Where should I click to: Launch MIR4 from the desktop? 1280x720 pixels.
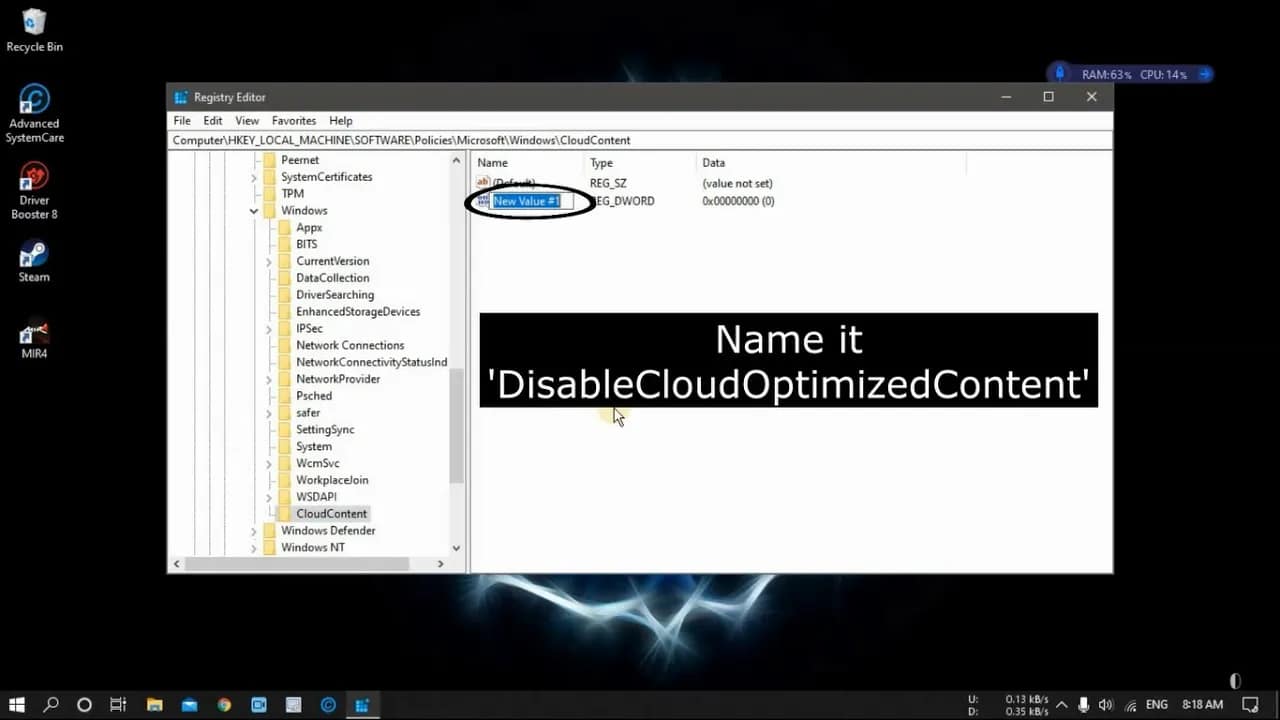point(33,333)
